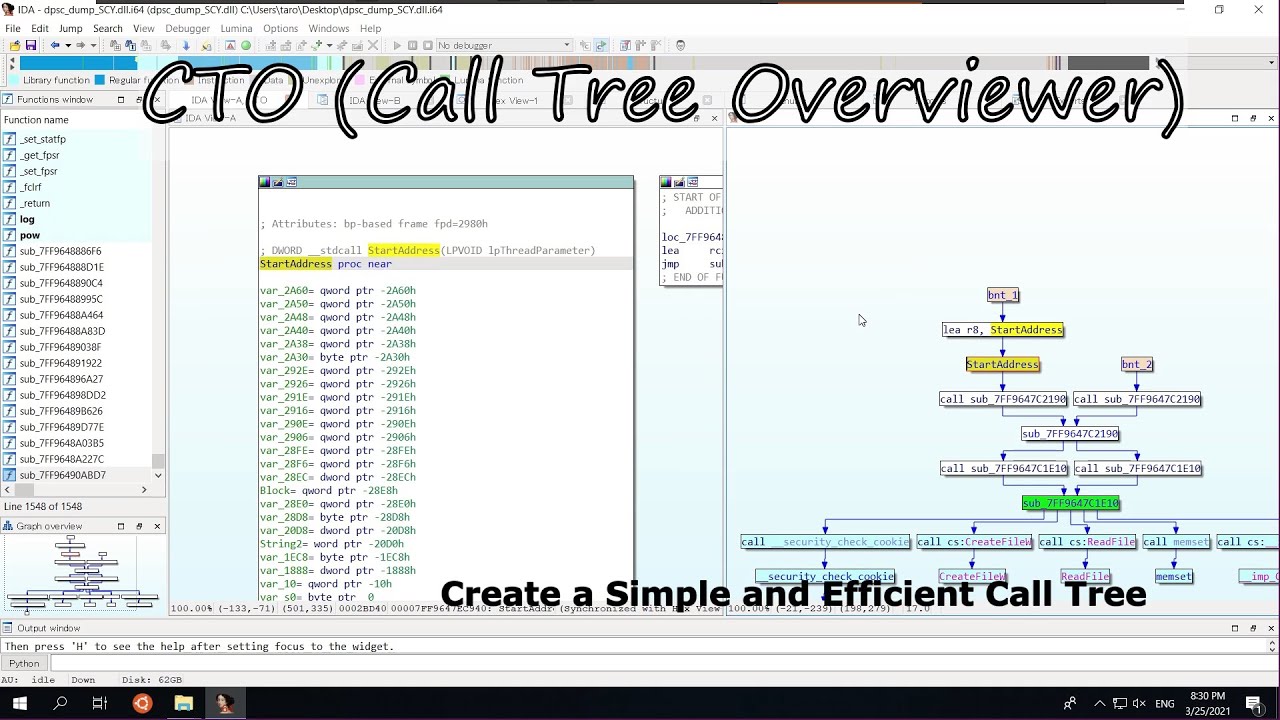
Task: Open the File menu
Action: (x=13, y=28)
